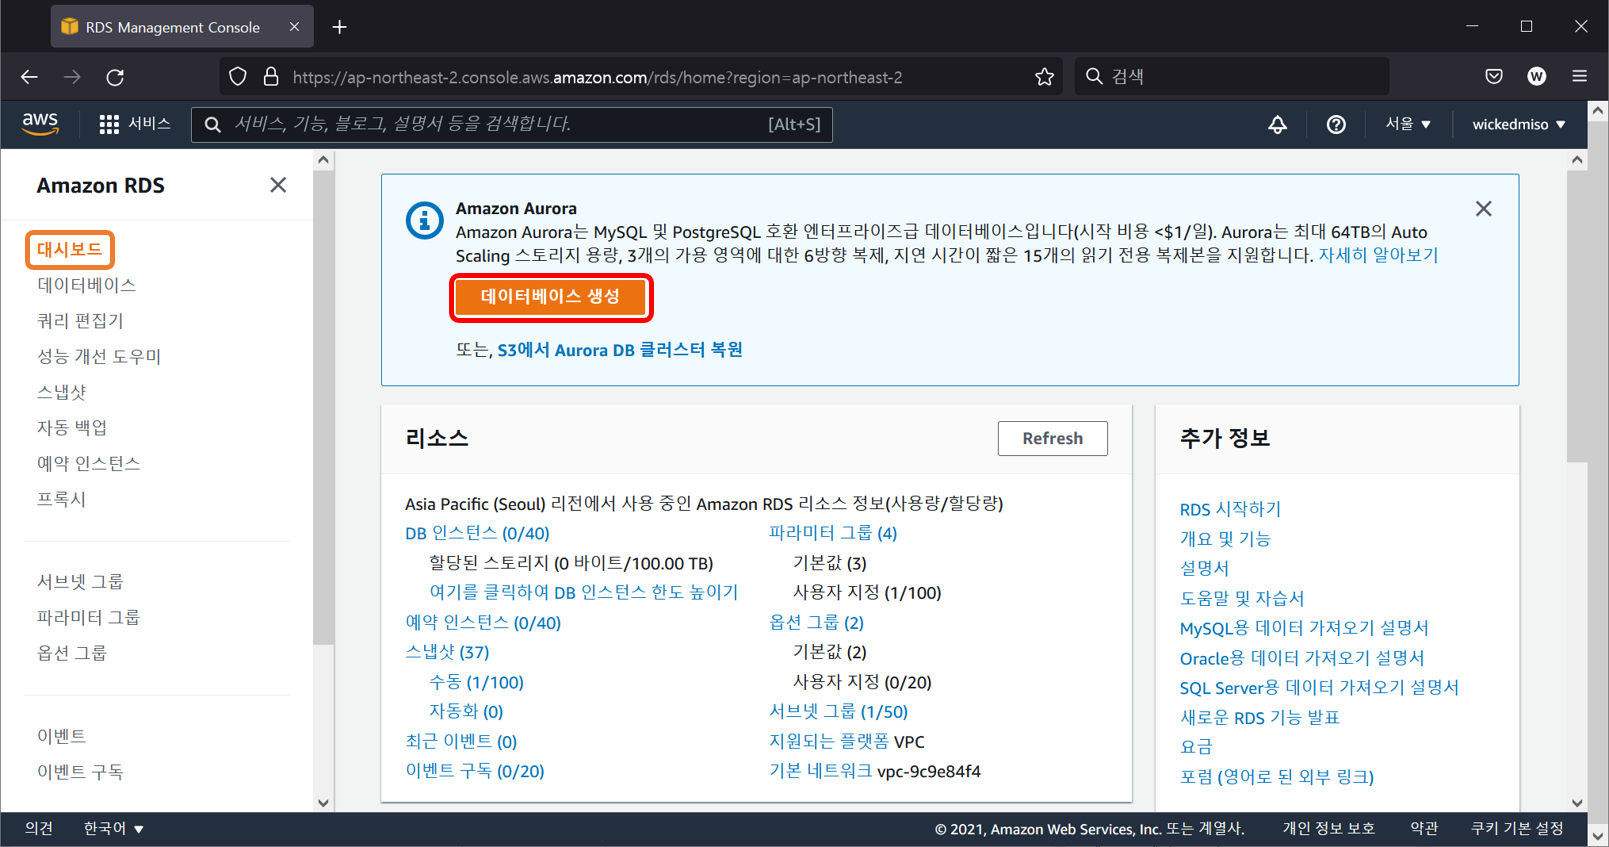This screenshot has height=847, width=1609.
Task: Click the 데이터베이스 생성 button
Action: point(551,297)
